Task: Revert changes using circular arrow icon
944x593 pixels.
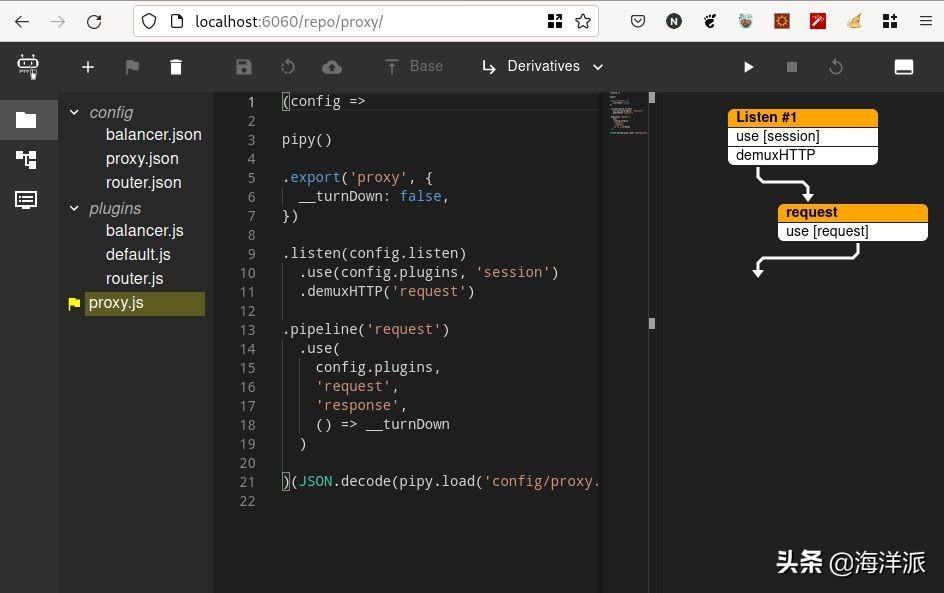Action: point(288,67)
